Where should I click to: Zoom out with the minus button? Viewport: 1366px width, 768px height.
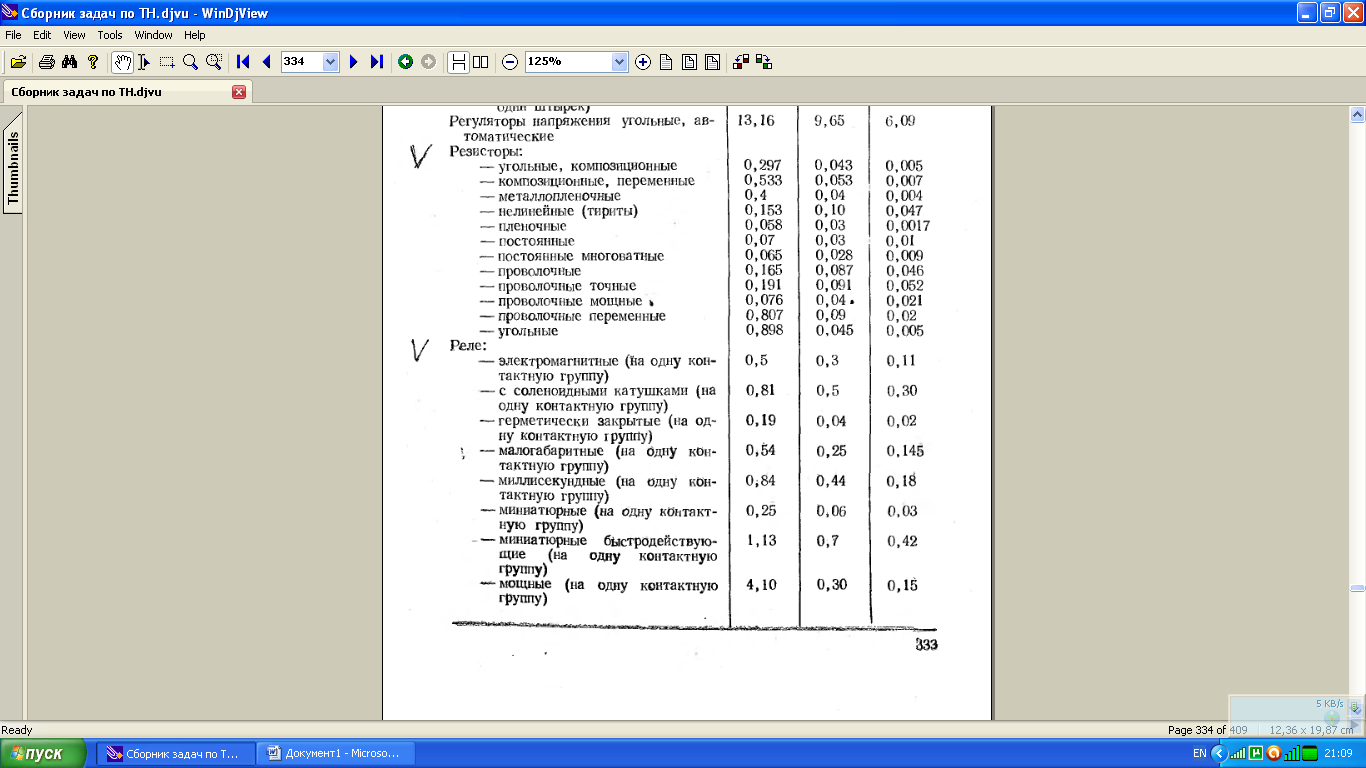tap(510, 62)
